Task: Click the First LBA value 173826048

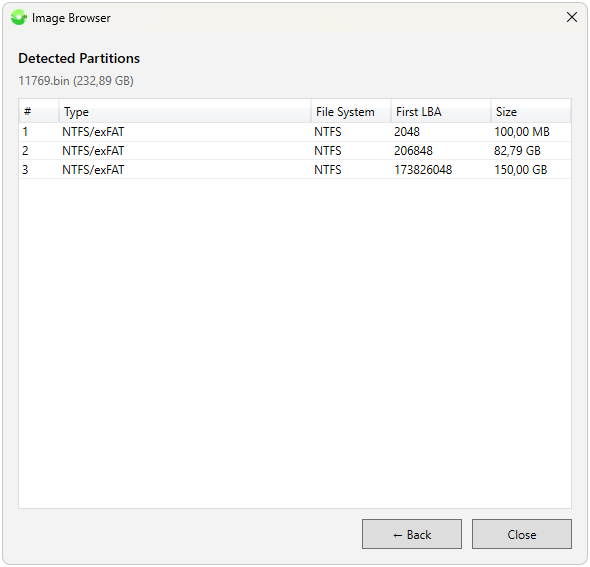Action: [423, 169]
